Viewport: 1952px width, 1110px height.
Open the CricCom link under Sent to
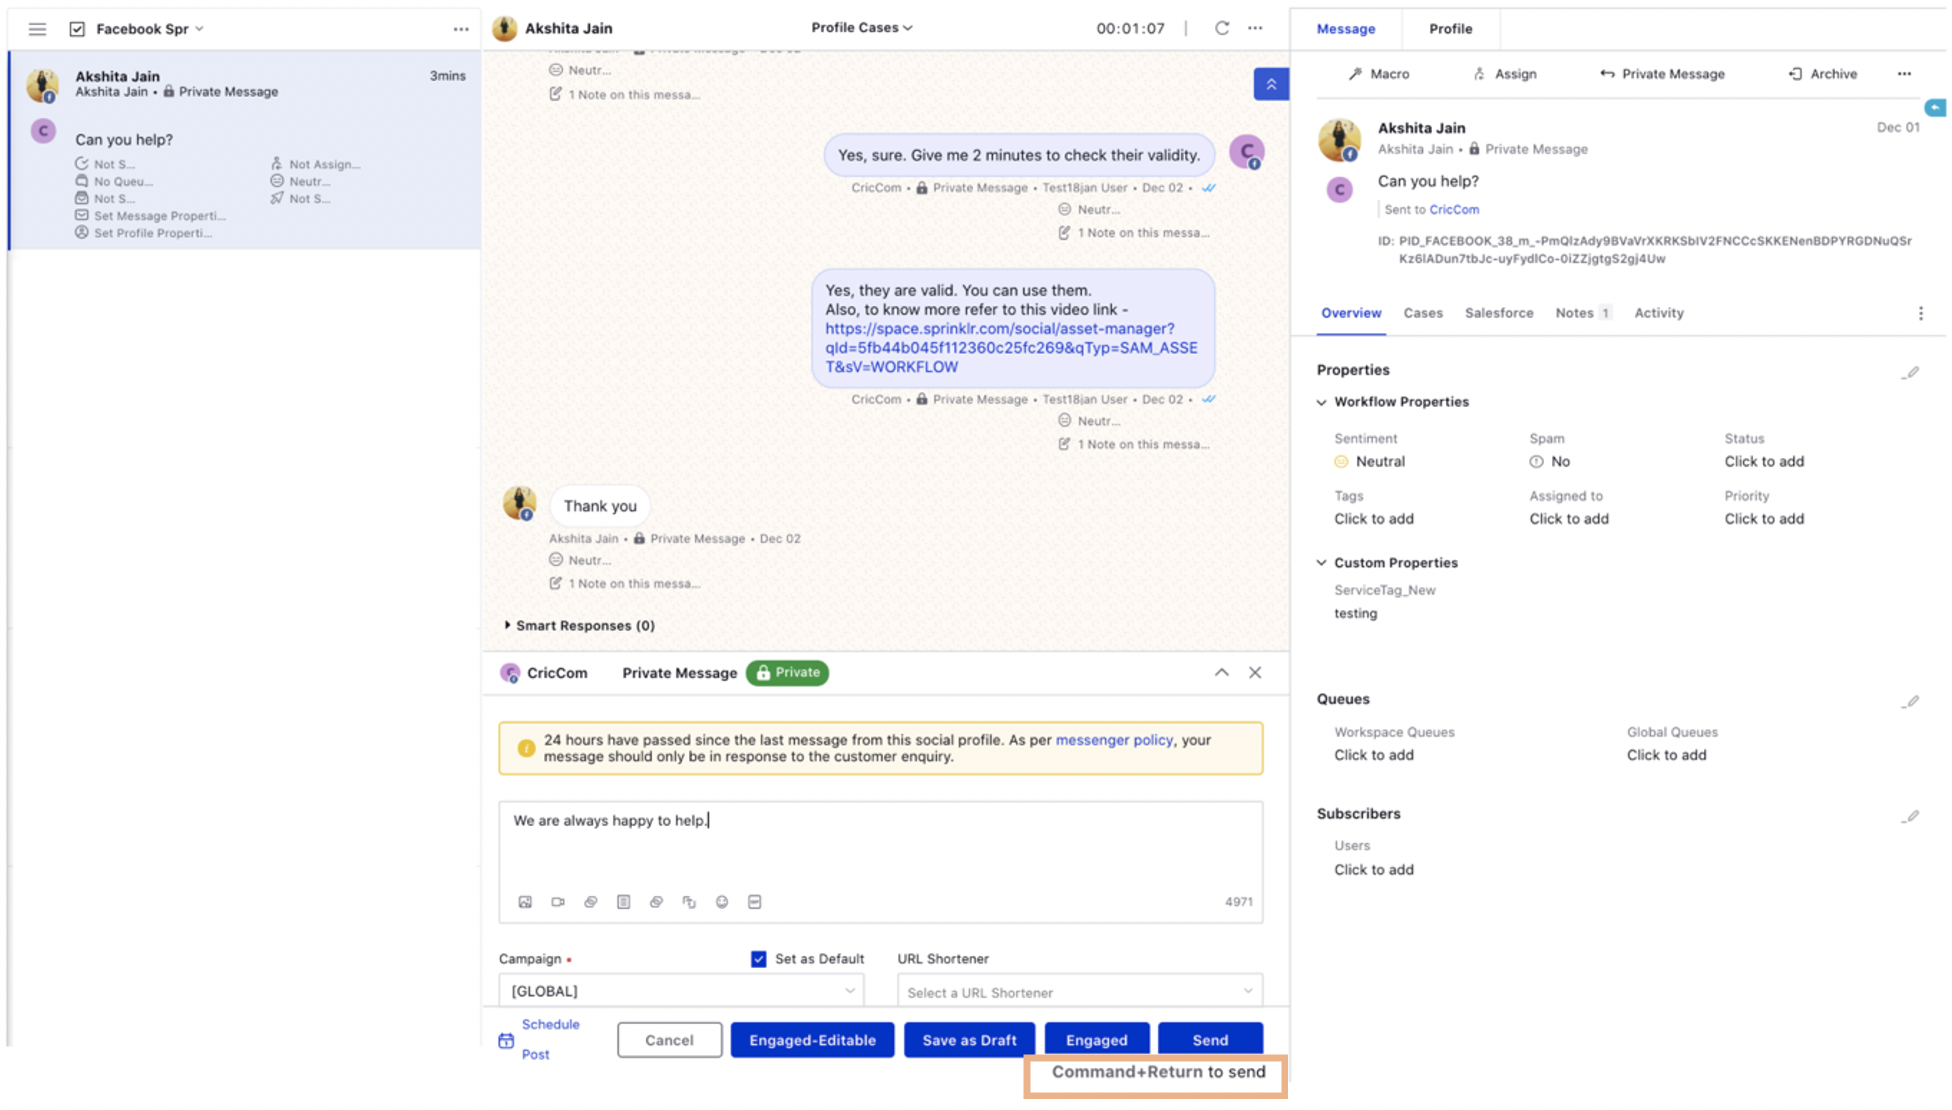[1454, 210]
